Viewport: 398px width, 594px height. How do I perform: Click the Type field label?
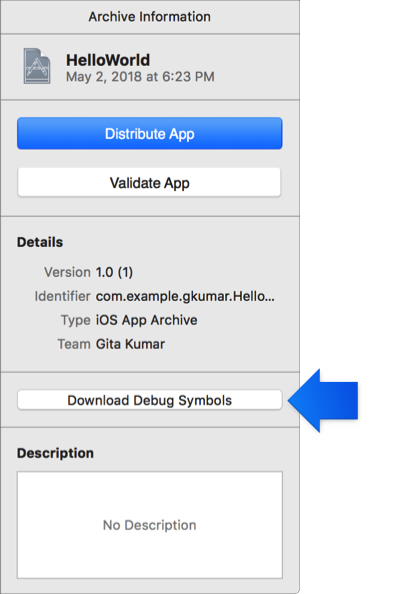pos(76,320)
